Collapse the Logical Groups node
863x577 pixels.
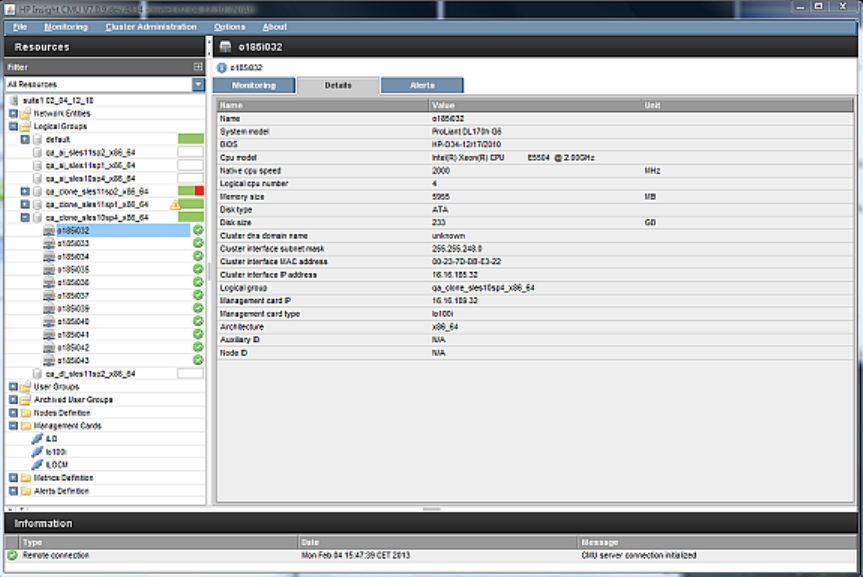point(13,127)
